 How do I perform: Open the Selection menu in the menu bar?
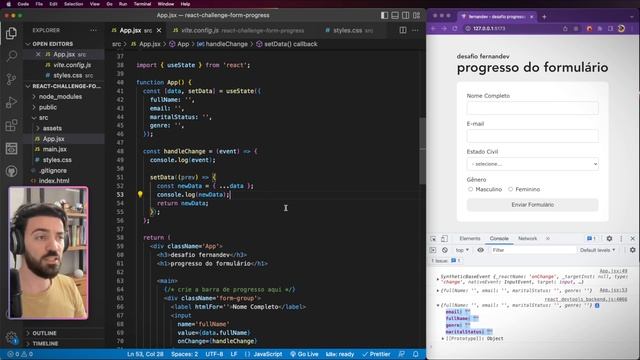pyautogui.click(x=73, y=4)
